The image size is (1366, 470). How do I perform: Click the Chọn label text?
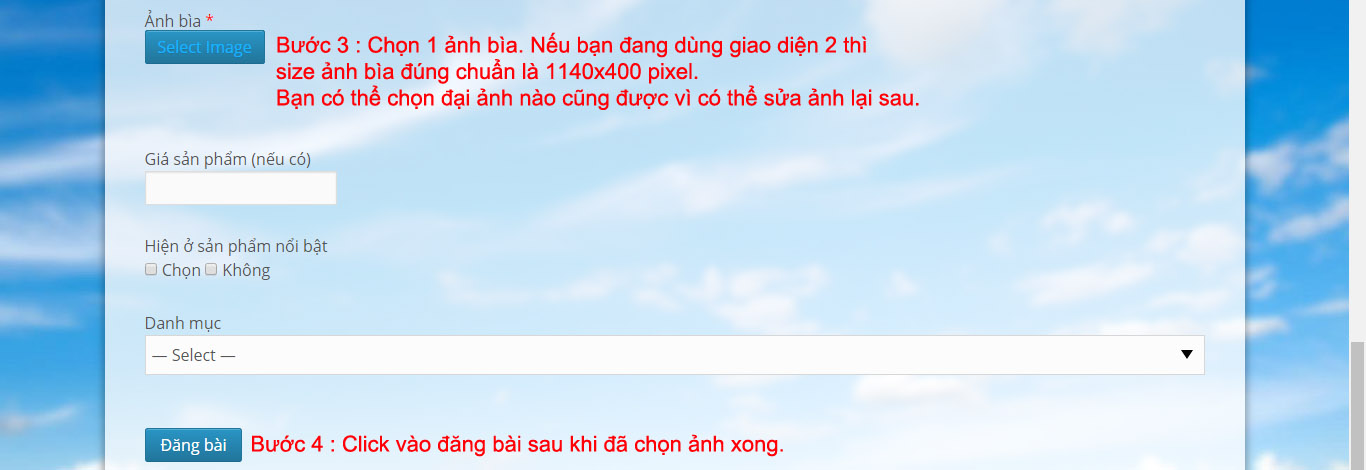pyautogui.click(x=181, y=270)
